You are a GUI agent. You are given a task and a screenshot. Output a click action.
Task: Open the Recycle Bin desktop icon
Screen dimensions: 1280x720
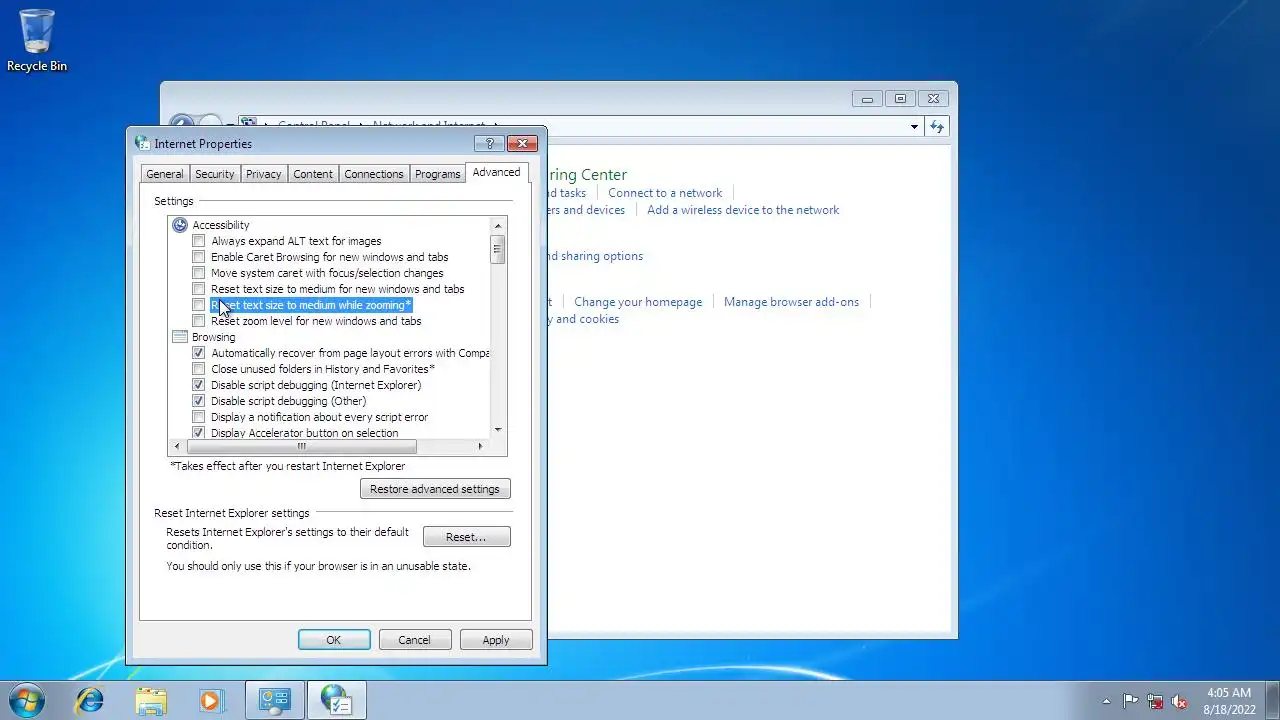pyautogui.click(x=37, y=40)
